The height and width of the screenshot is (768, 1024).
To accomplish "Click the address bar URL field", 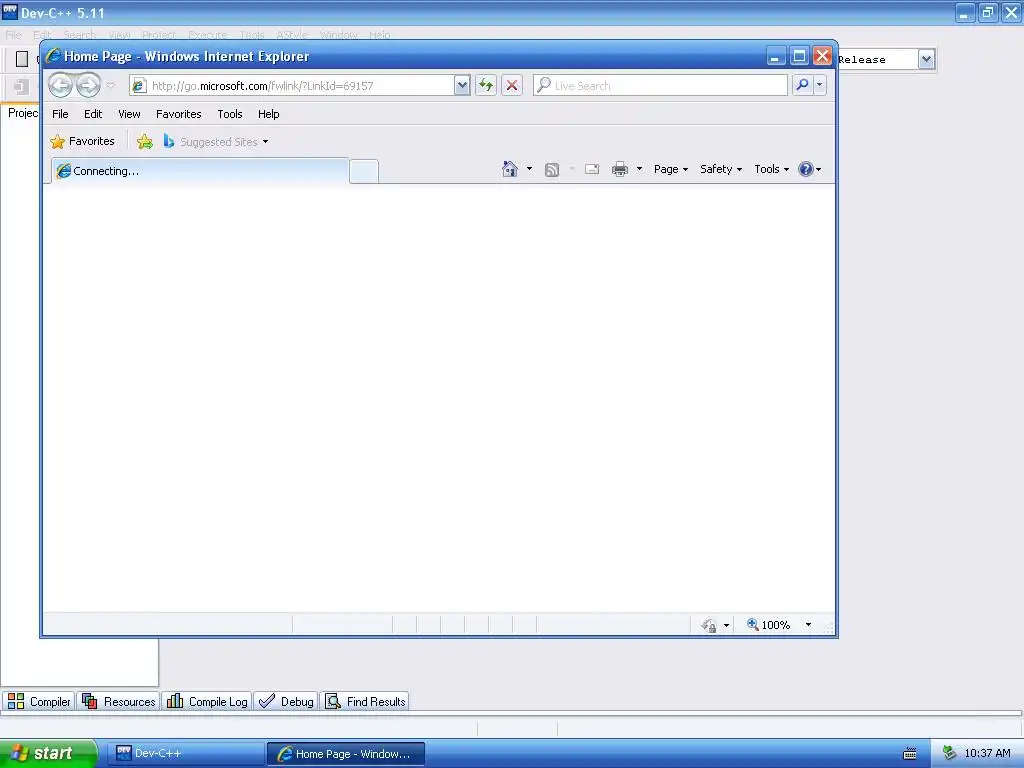I will [x=292, y=86].
